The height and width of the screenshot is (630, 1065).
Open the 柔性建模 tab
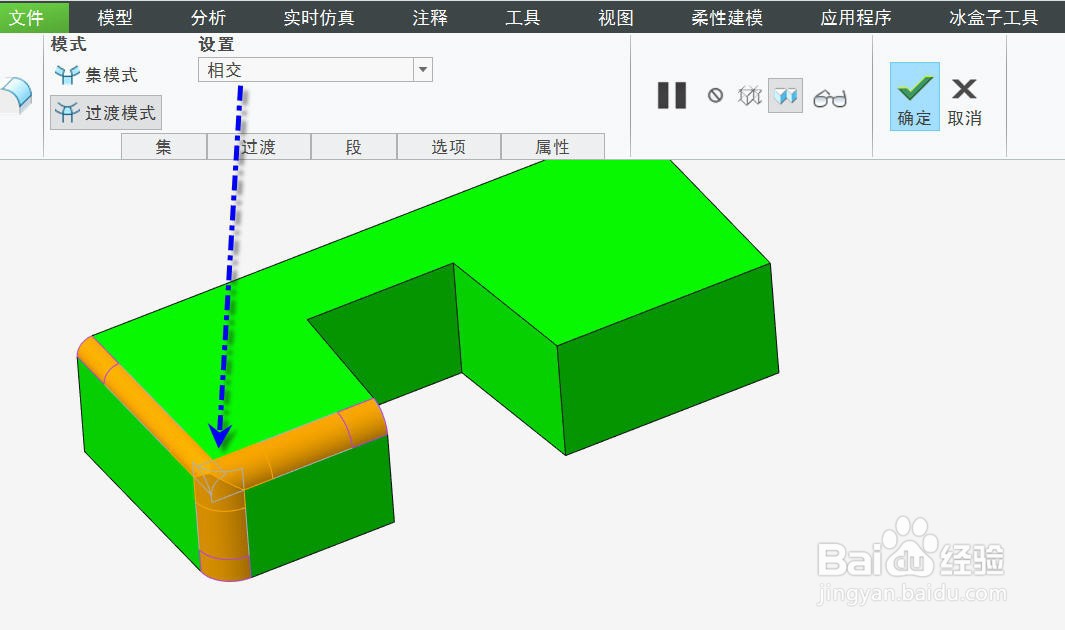click(727, 18)
